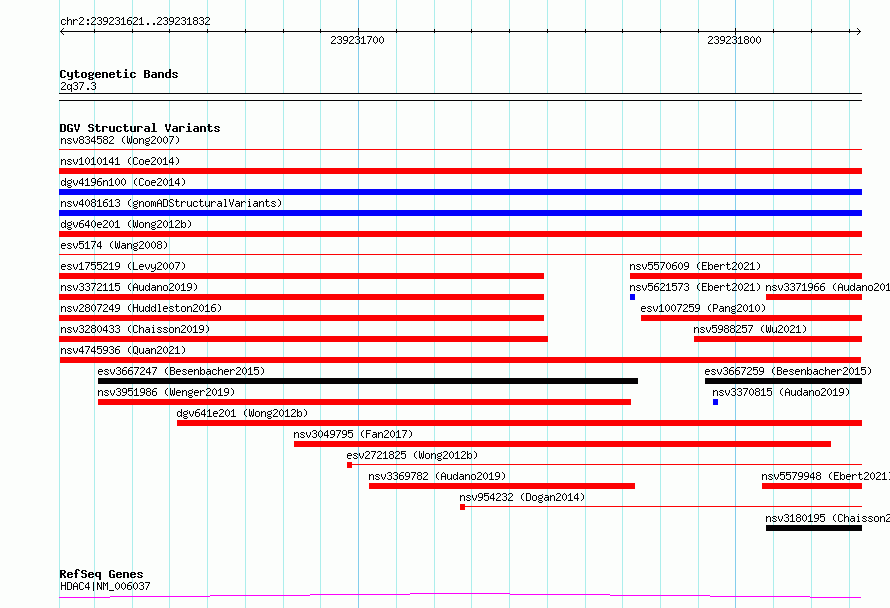Select the Cytogenetic Bands track heading
The height and width of the screenshot is (608, 890).
pyautogui.click(x=119, y=74)
